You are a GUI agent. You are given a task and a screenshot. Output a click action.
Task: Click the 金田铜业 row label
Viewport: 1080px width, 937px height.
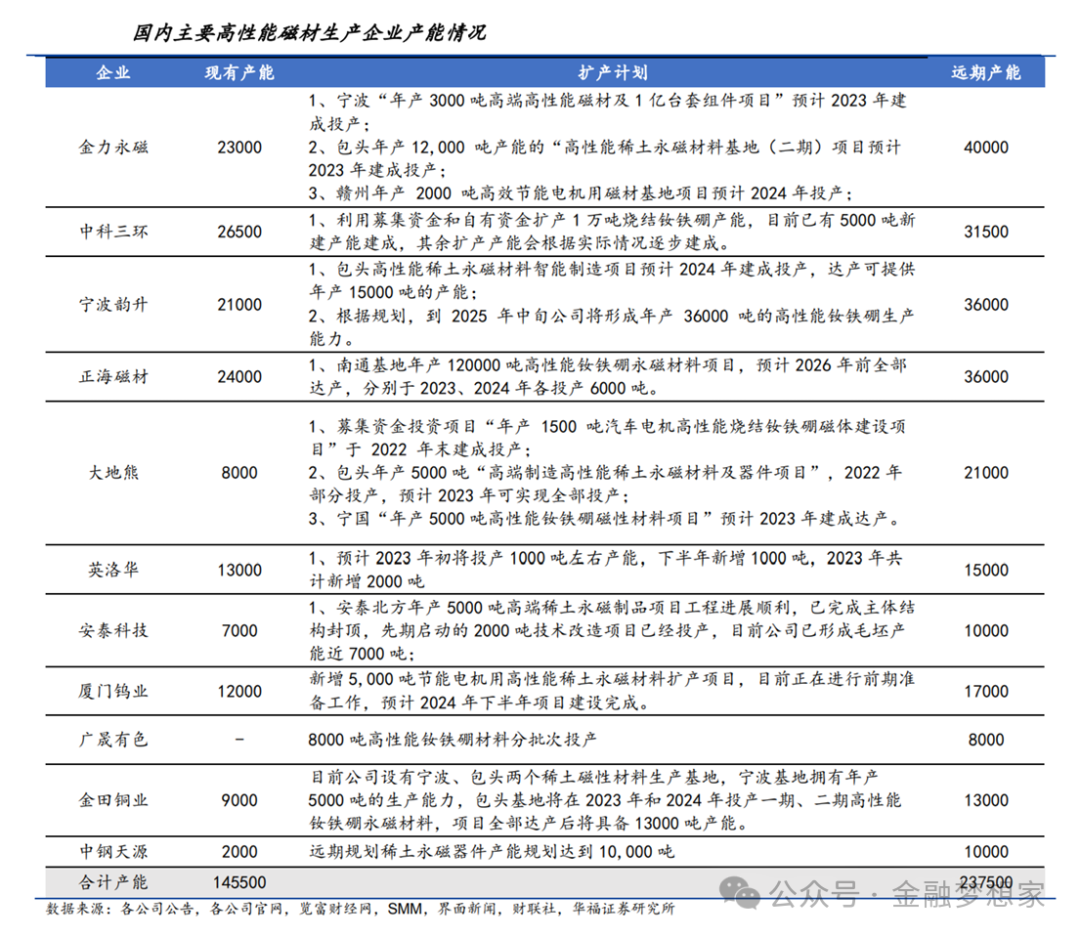[x=113, y=800]
